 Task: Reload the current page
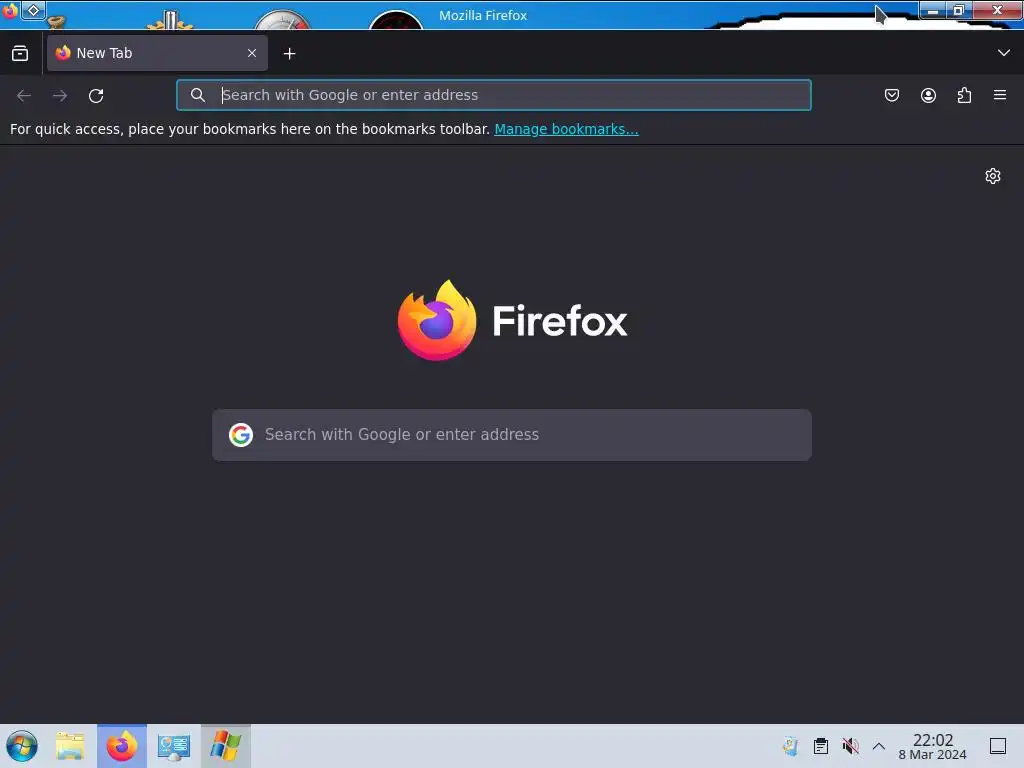pyautogui.click(x=96, y=95)
